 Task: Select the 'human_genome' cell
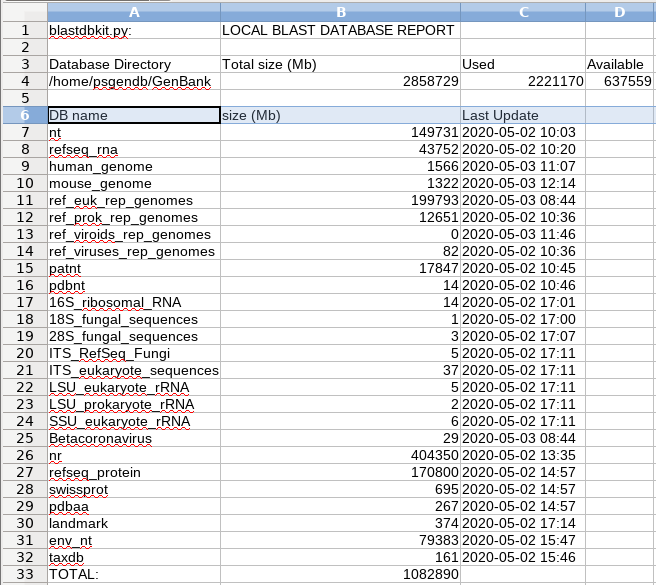[132, 166]
